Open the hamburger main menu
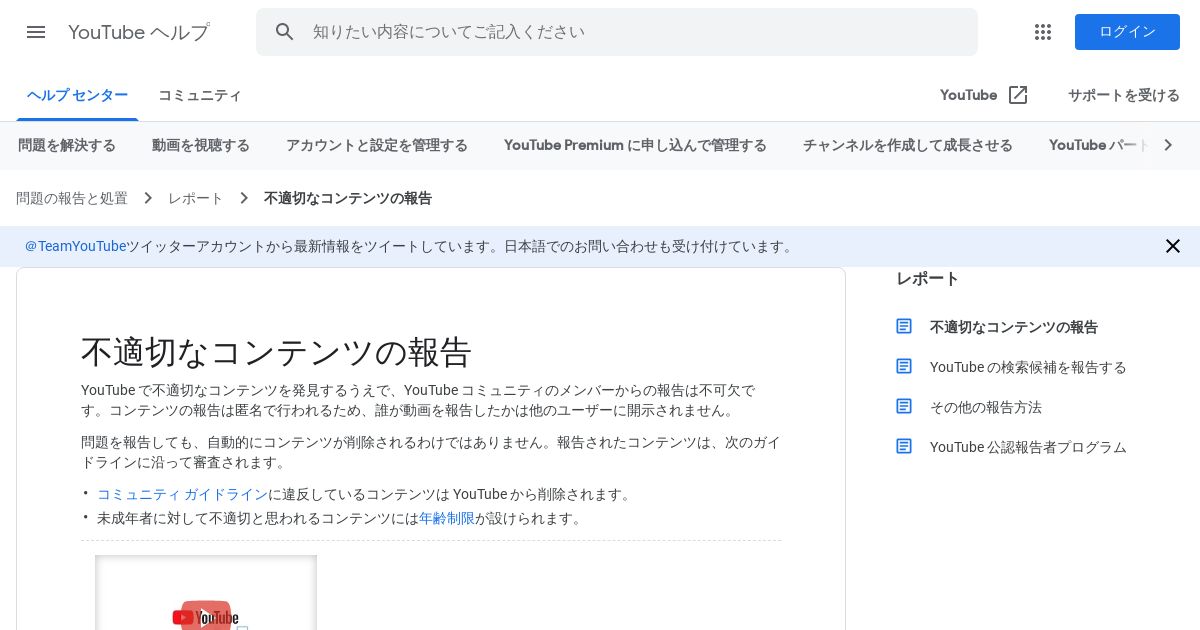 point(36,32)
